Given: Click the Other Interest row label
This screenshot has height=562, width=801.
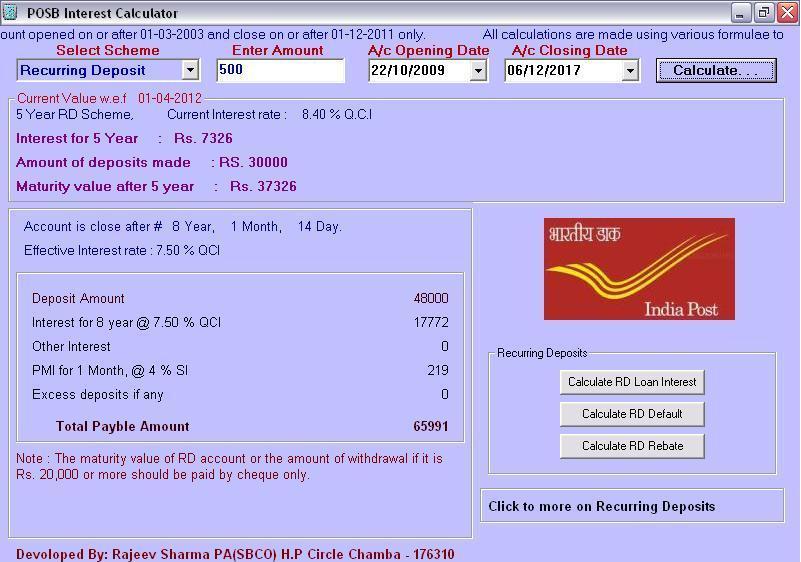Looking at the screenshot, I should pyautogui.click(x=71, y=346).
